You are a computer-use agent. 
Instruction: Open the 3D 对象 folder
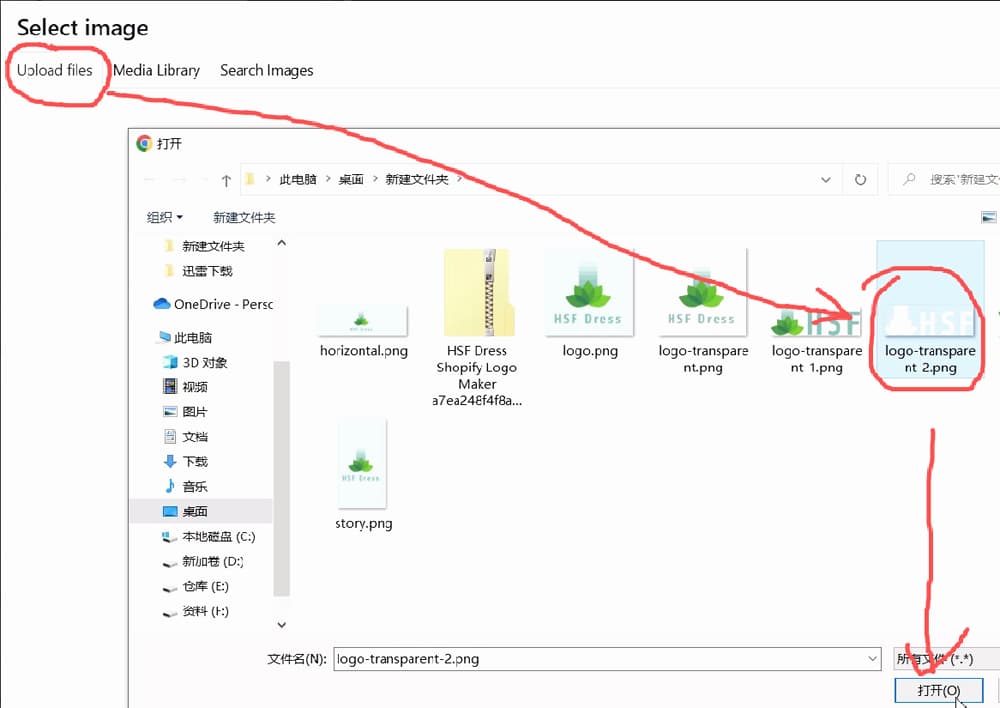tap(196, 362)
